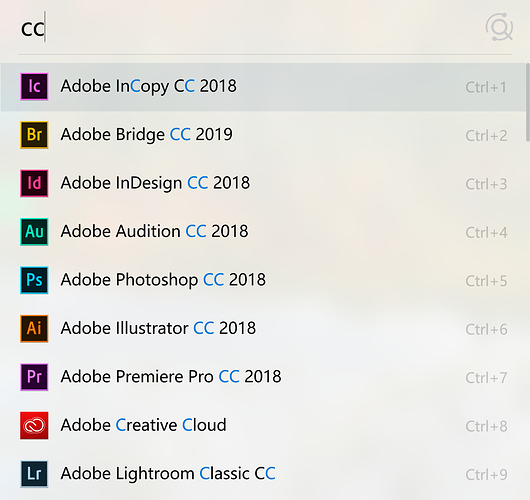Viewport: 530px width, 500px height.
Task: Open Adobe Creative Cloud result text
Action: [x=143, y=425]
